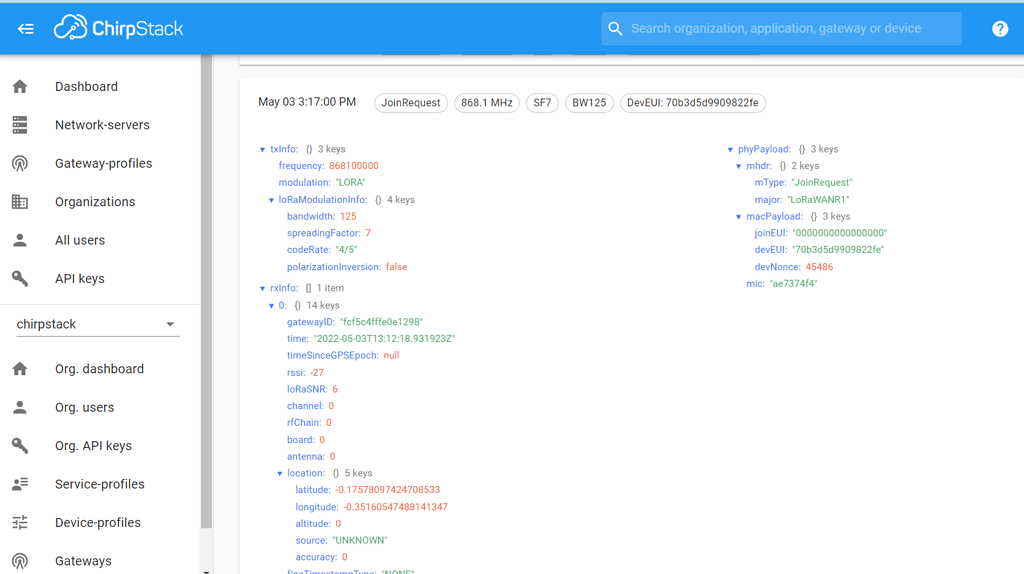Image resolution: width=1024 pixels, height=574 pixels.
Task: Click the back arrow icon in header
Action: (x=25, y=29)
